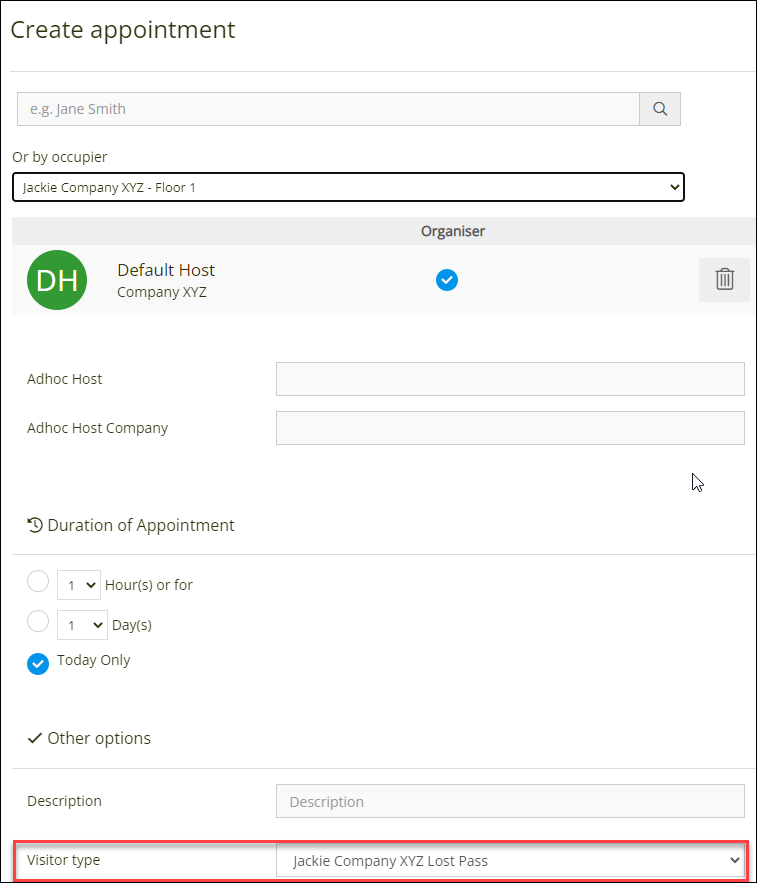Click the Duration of Appointment heading
757x883 pixels.
click(x=141, y=525)
